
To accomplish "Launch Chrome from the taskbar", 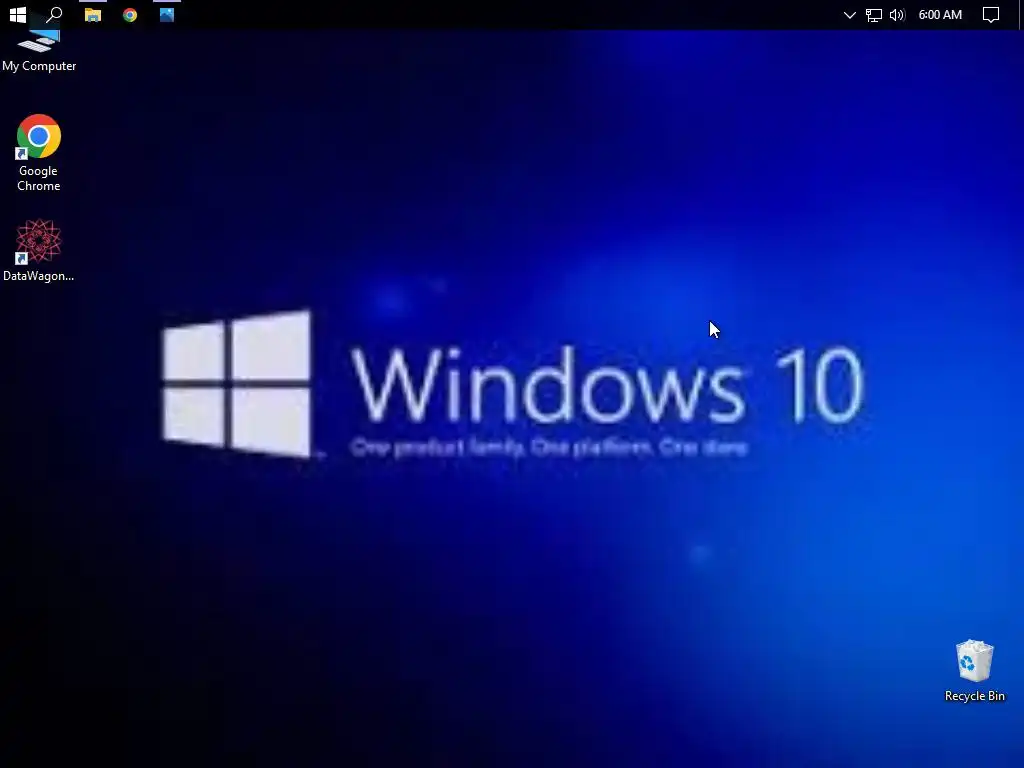I will (130, 14).
